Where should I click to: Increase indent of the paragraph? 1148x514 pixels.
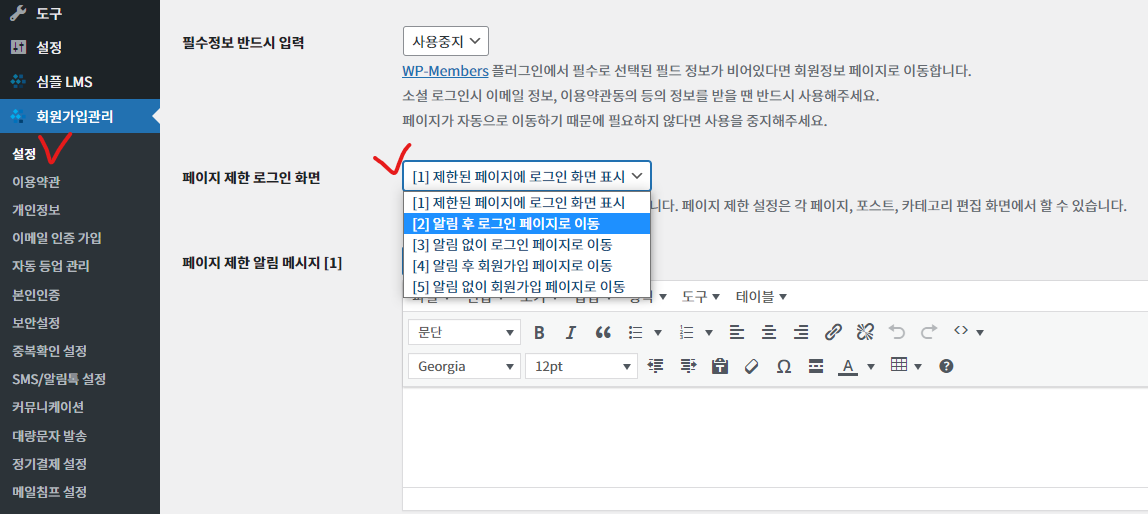click(687, 365)
